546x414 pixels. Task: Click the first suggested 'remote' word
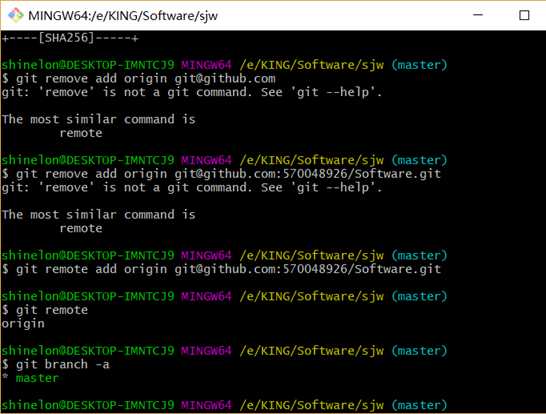coord(81,133)
